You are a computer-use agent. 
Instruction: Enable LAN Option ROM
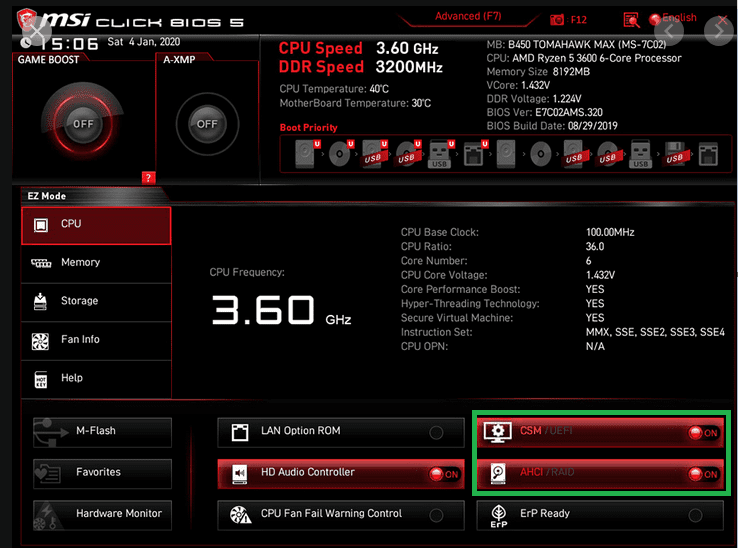point(341,432)
